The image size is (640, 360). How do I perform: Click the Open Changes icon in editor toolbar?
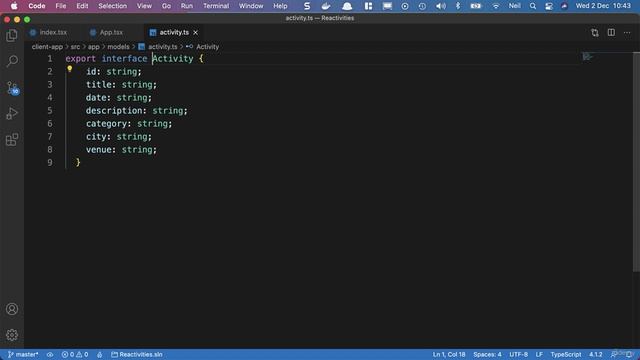coord(595,33)
